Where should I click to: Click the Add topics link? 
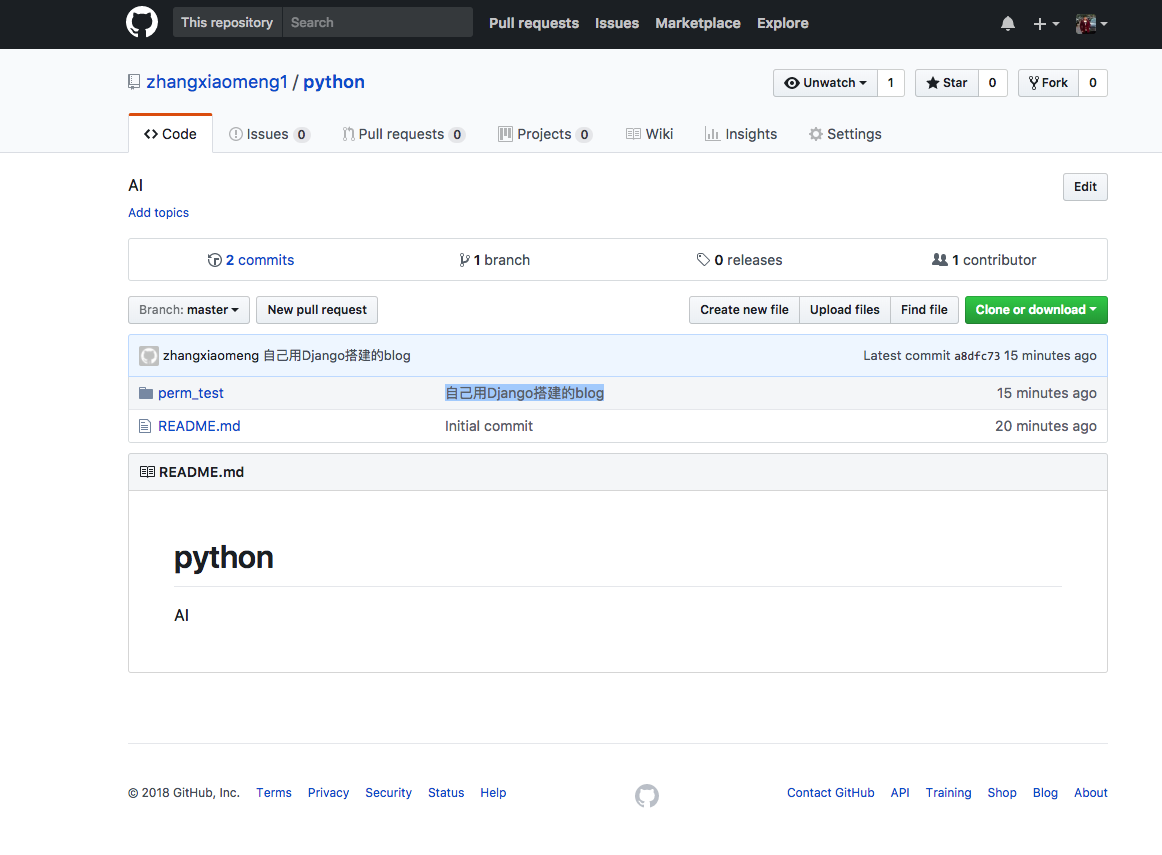tap(159, 213)
